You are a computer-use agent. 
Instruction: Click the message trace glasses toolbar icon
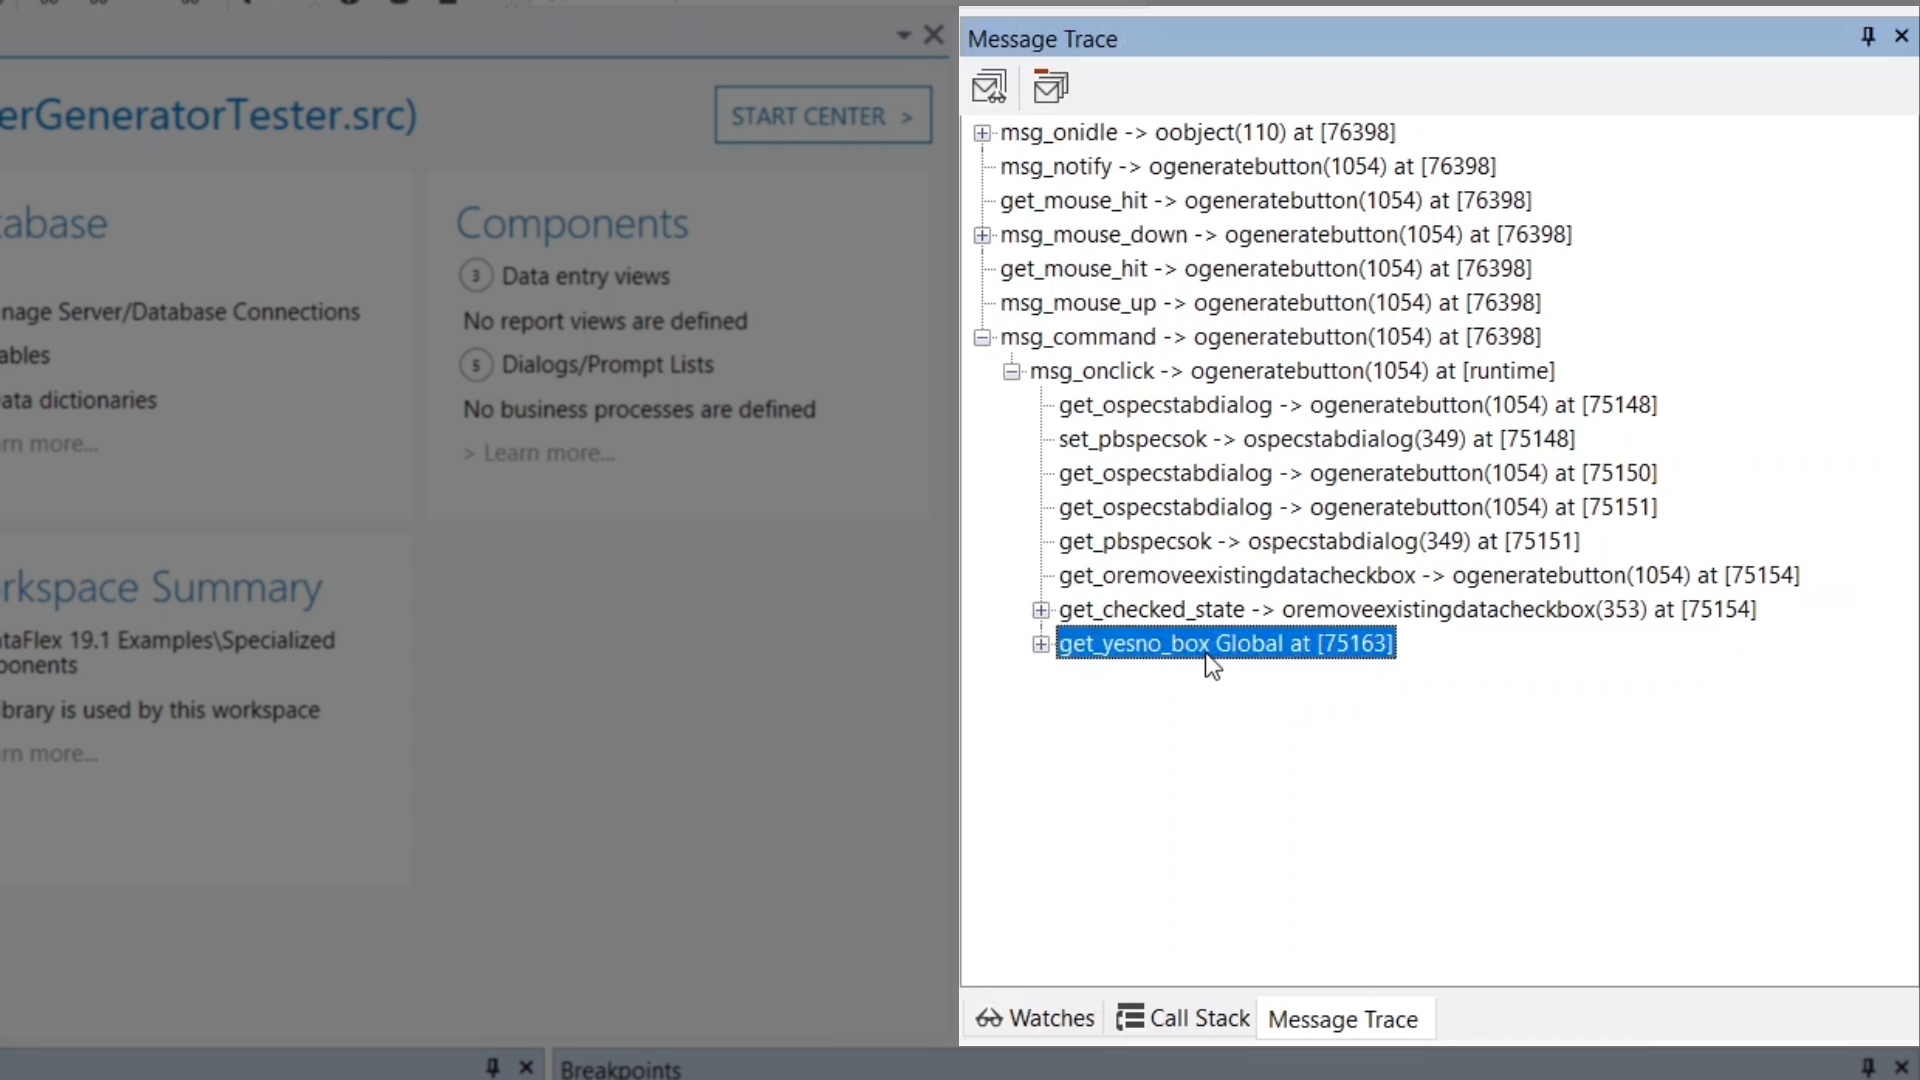coord(989,87)
